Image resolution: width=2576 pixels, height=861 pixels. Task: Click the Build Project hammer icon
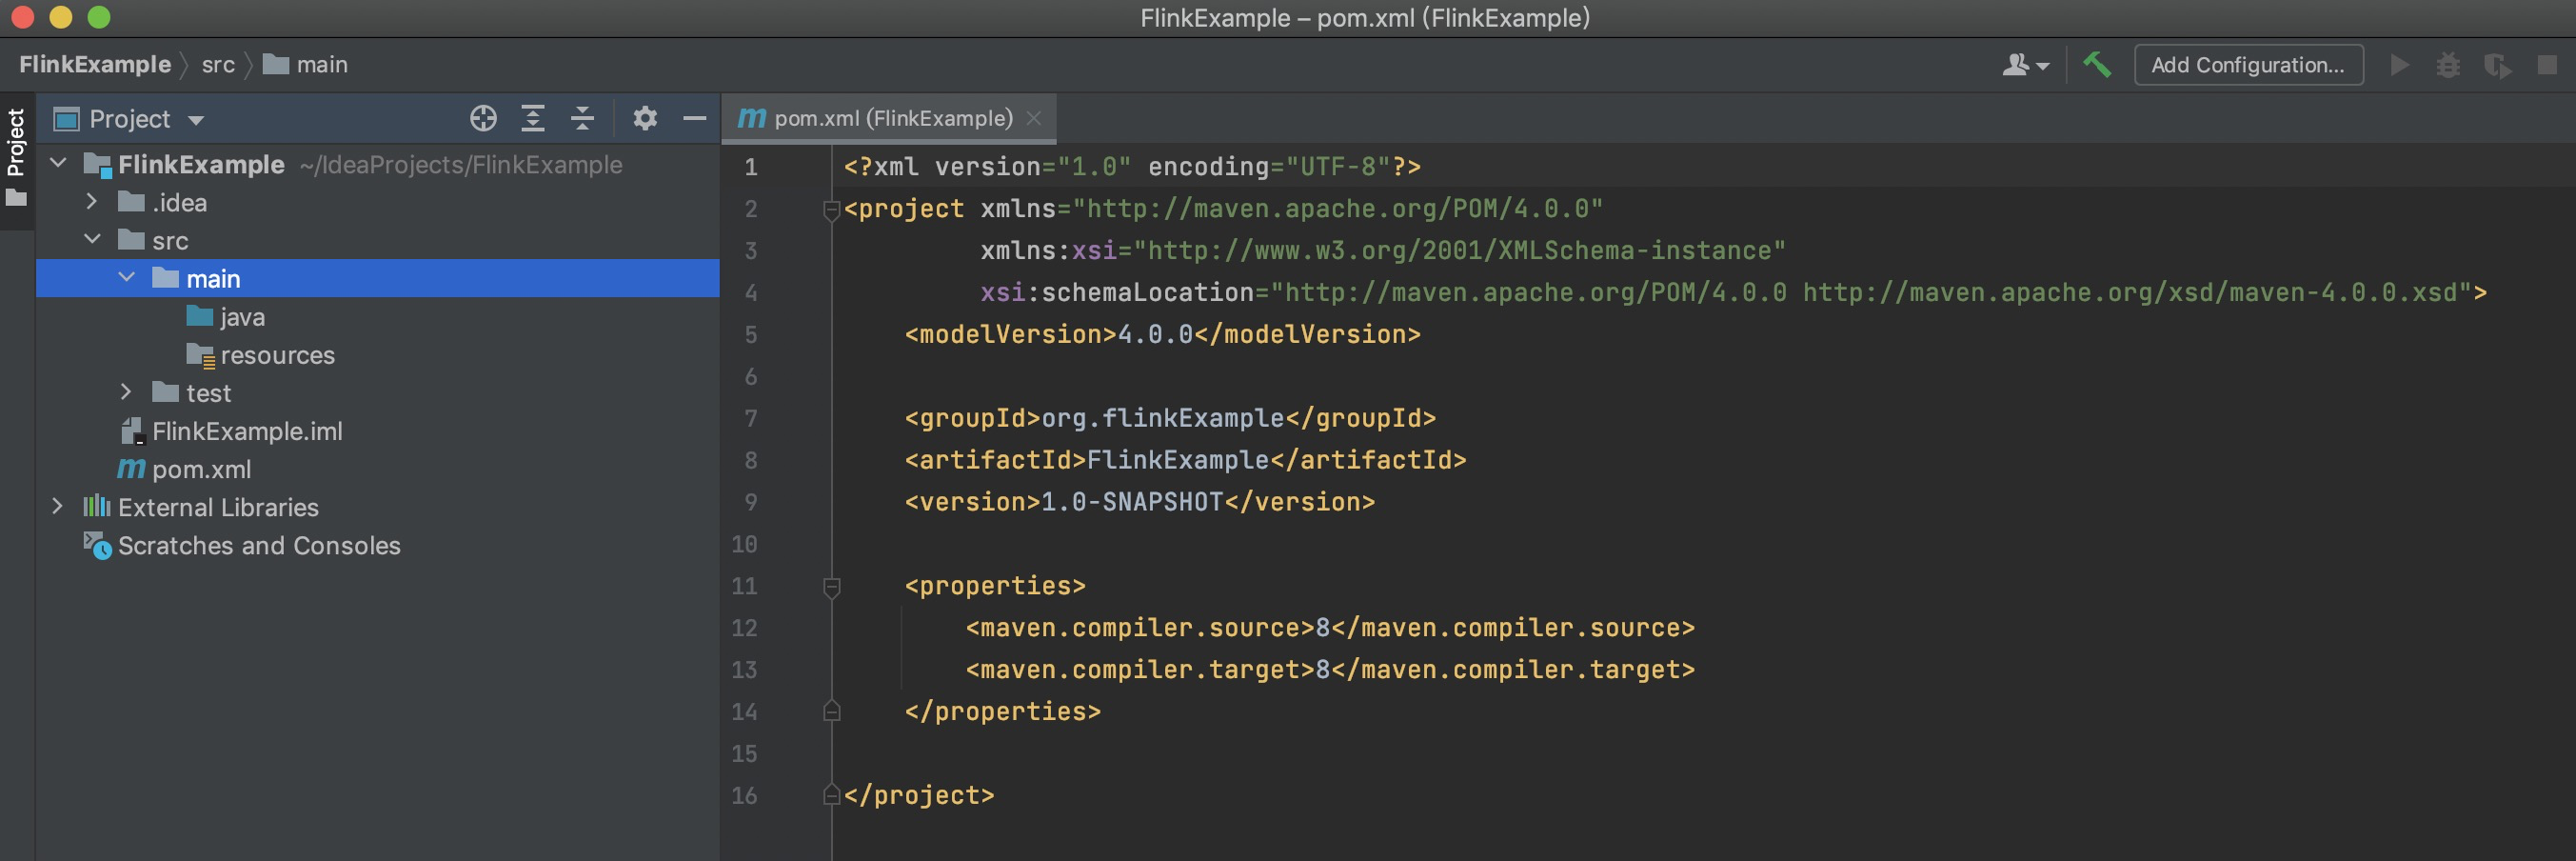2097,65
